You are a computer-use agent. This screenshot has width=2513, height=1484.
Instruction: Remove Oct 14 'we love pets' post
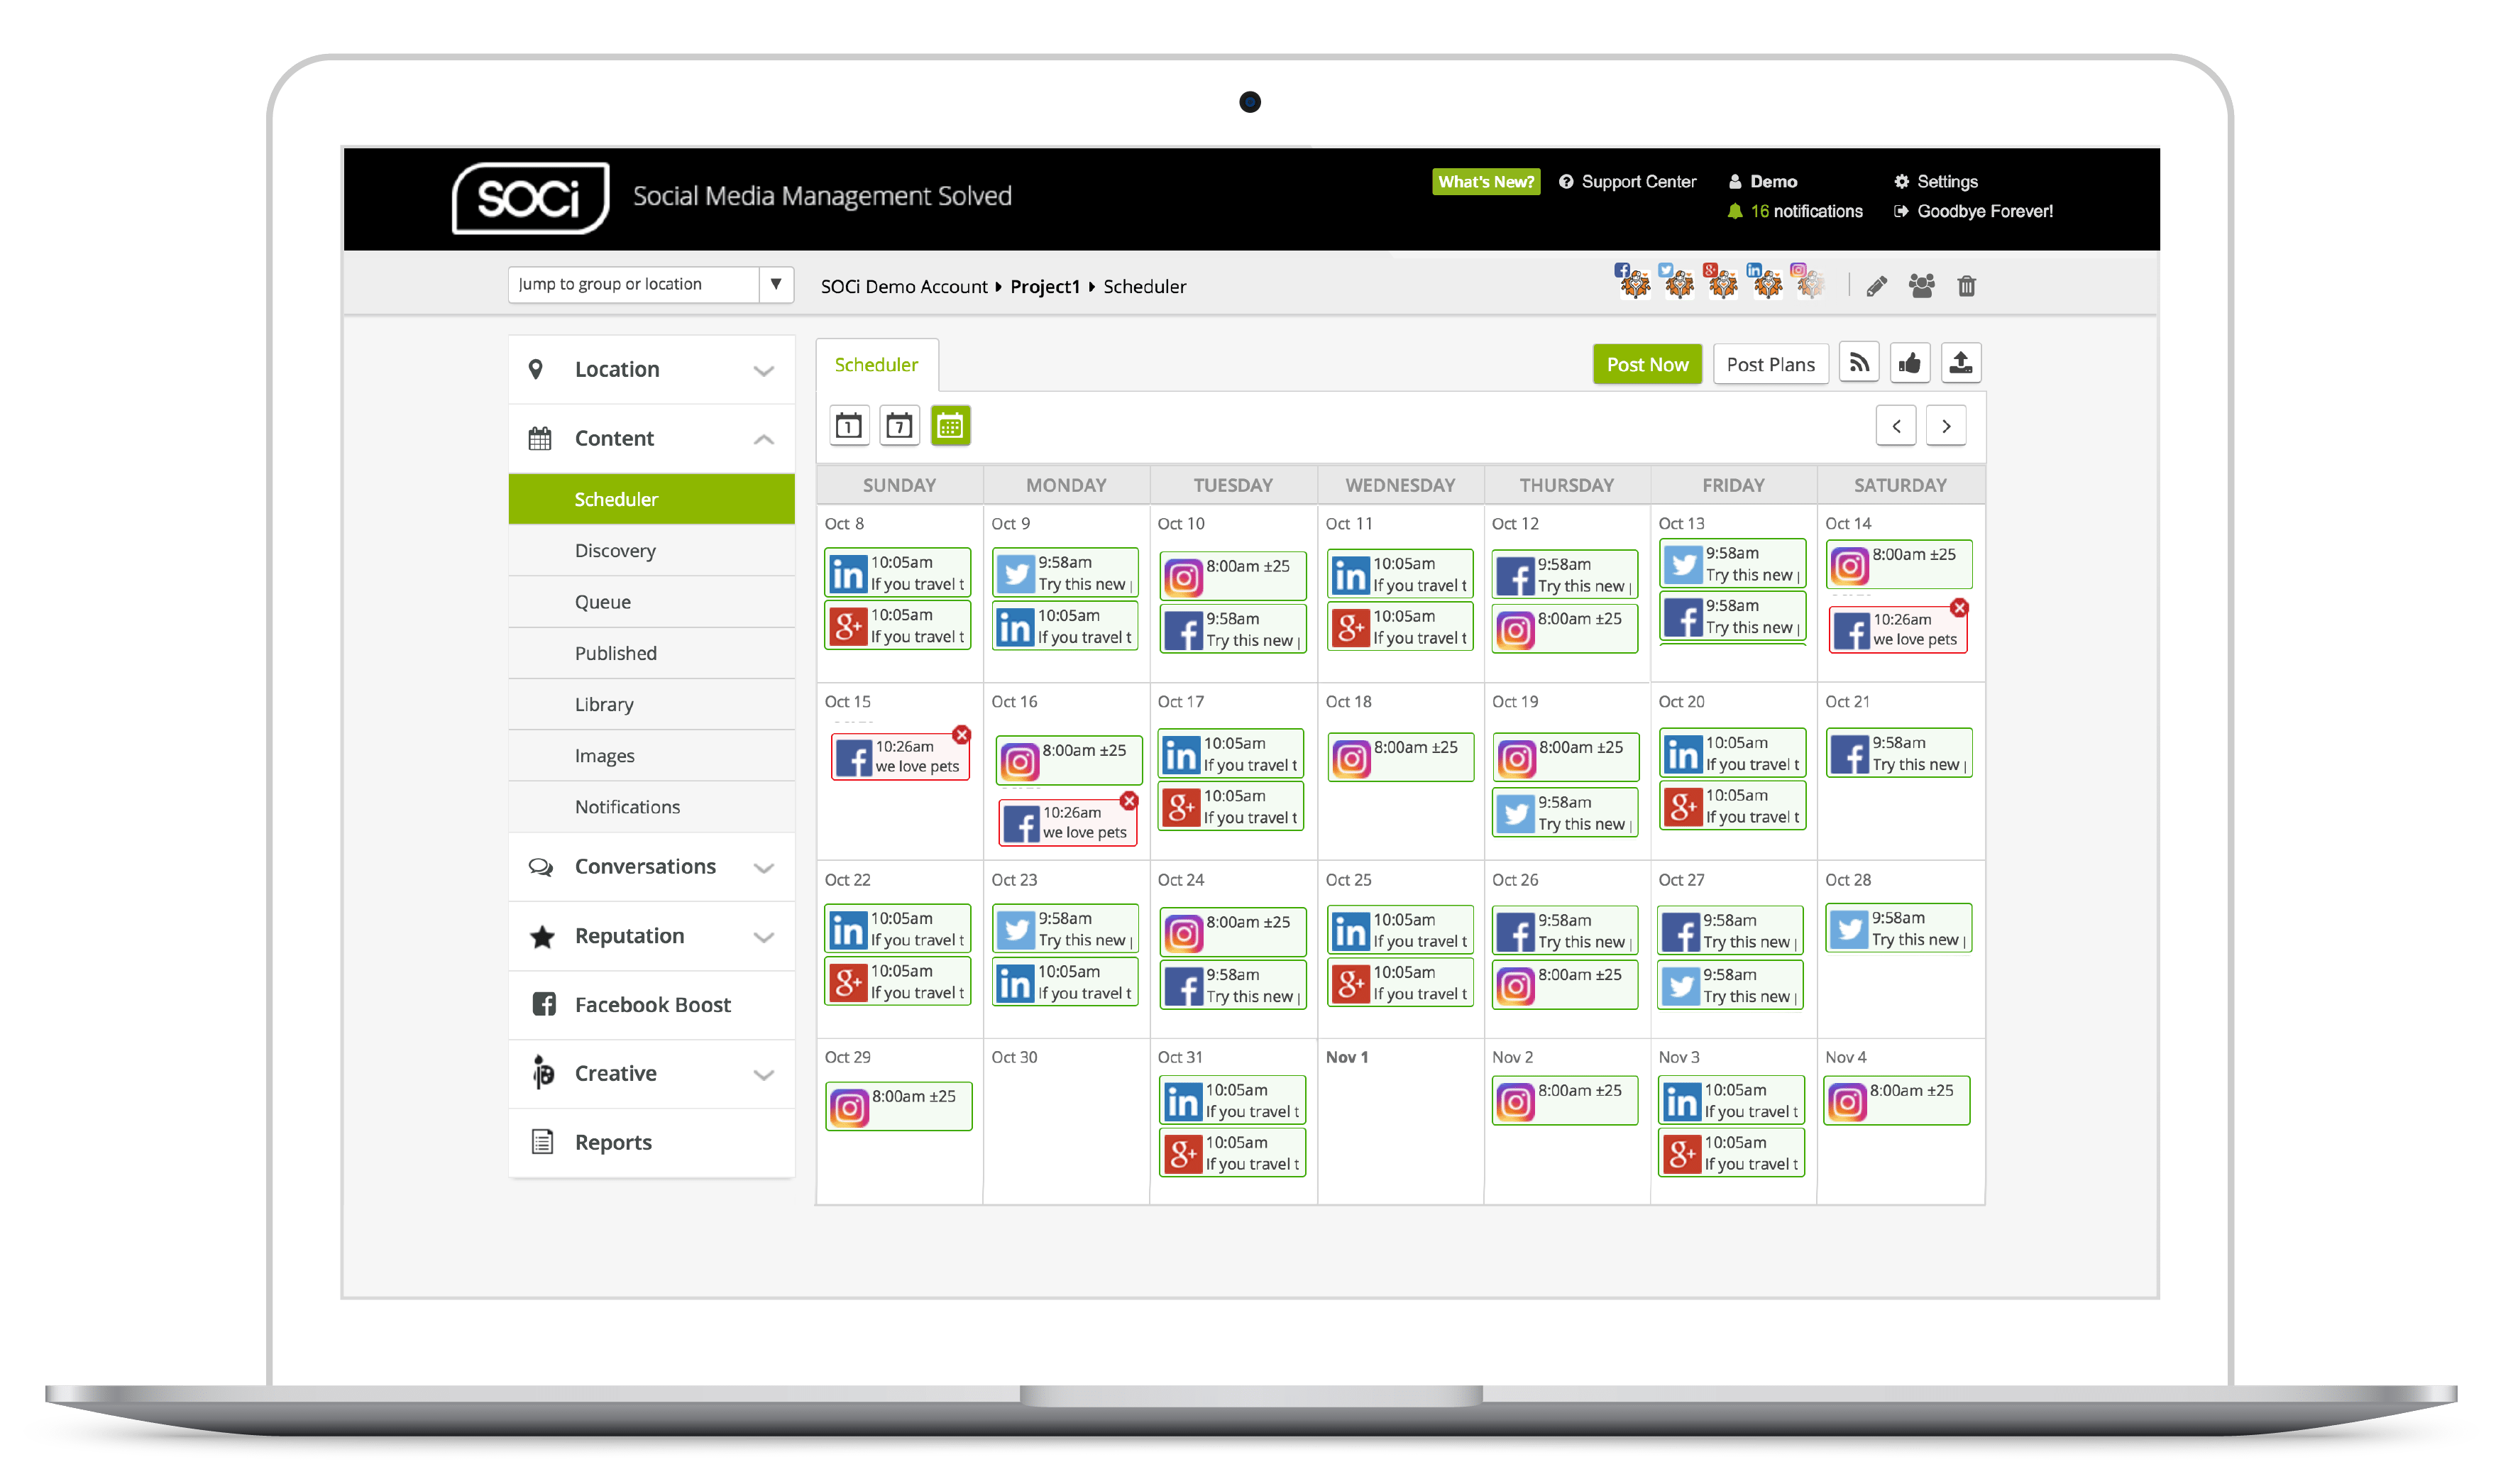pos(1959,608)
